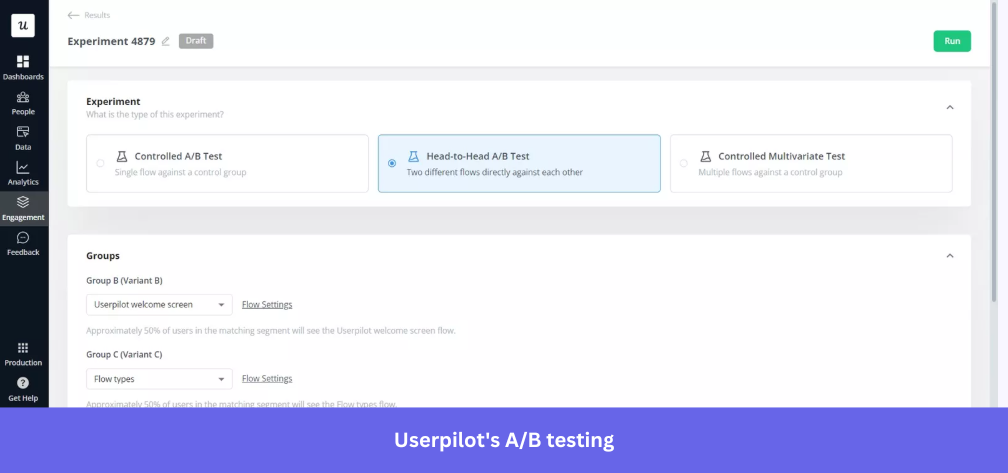Viewport: 1008px width, 473px height.
Task: Open the Feedback sidebar section
Action: tap(23, 244)
